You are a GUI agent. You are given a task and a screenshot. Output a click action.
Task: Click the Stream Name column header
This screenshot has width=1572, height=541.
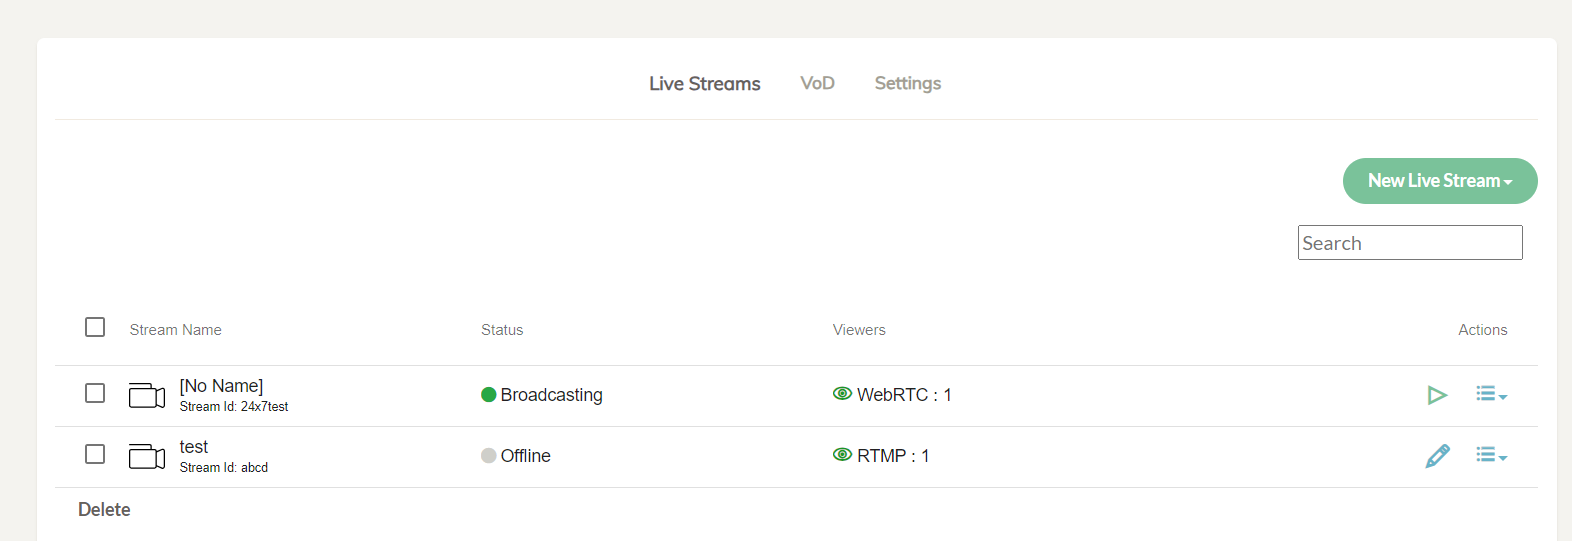click(175, 330)
